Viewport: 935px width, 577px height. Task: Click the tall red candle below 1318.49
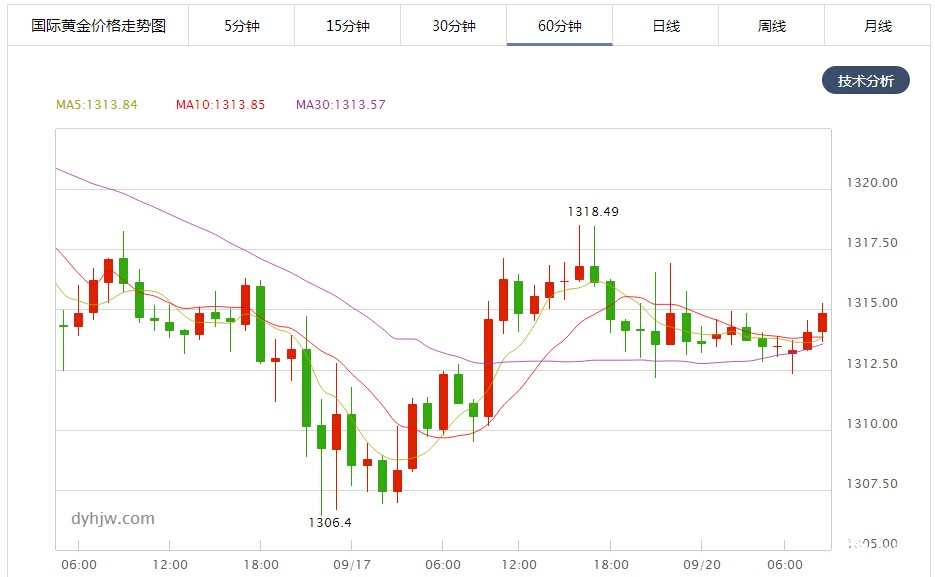(579, 273)
